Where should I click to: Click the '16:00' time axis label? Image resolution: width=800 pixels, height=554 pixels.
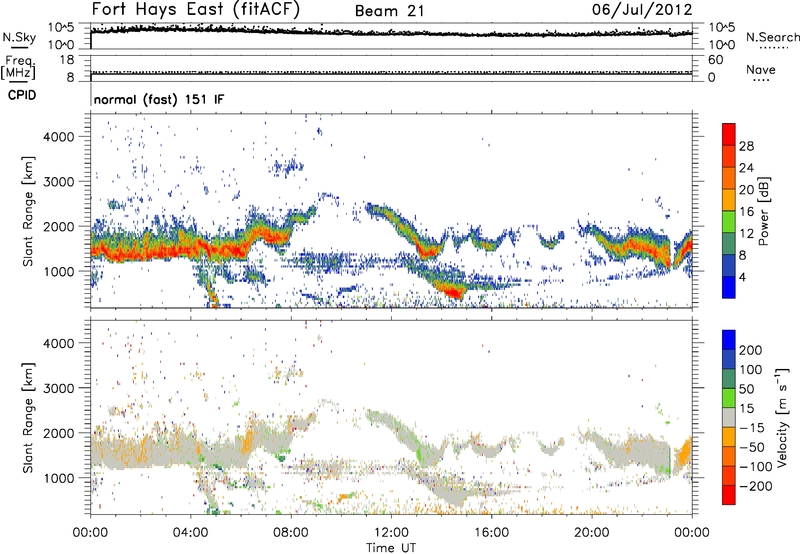point(491,533)
